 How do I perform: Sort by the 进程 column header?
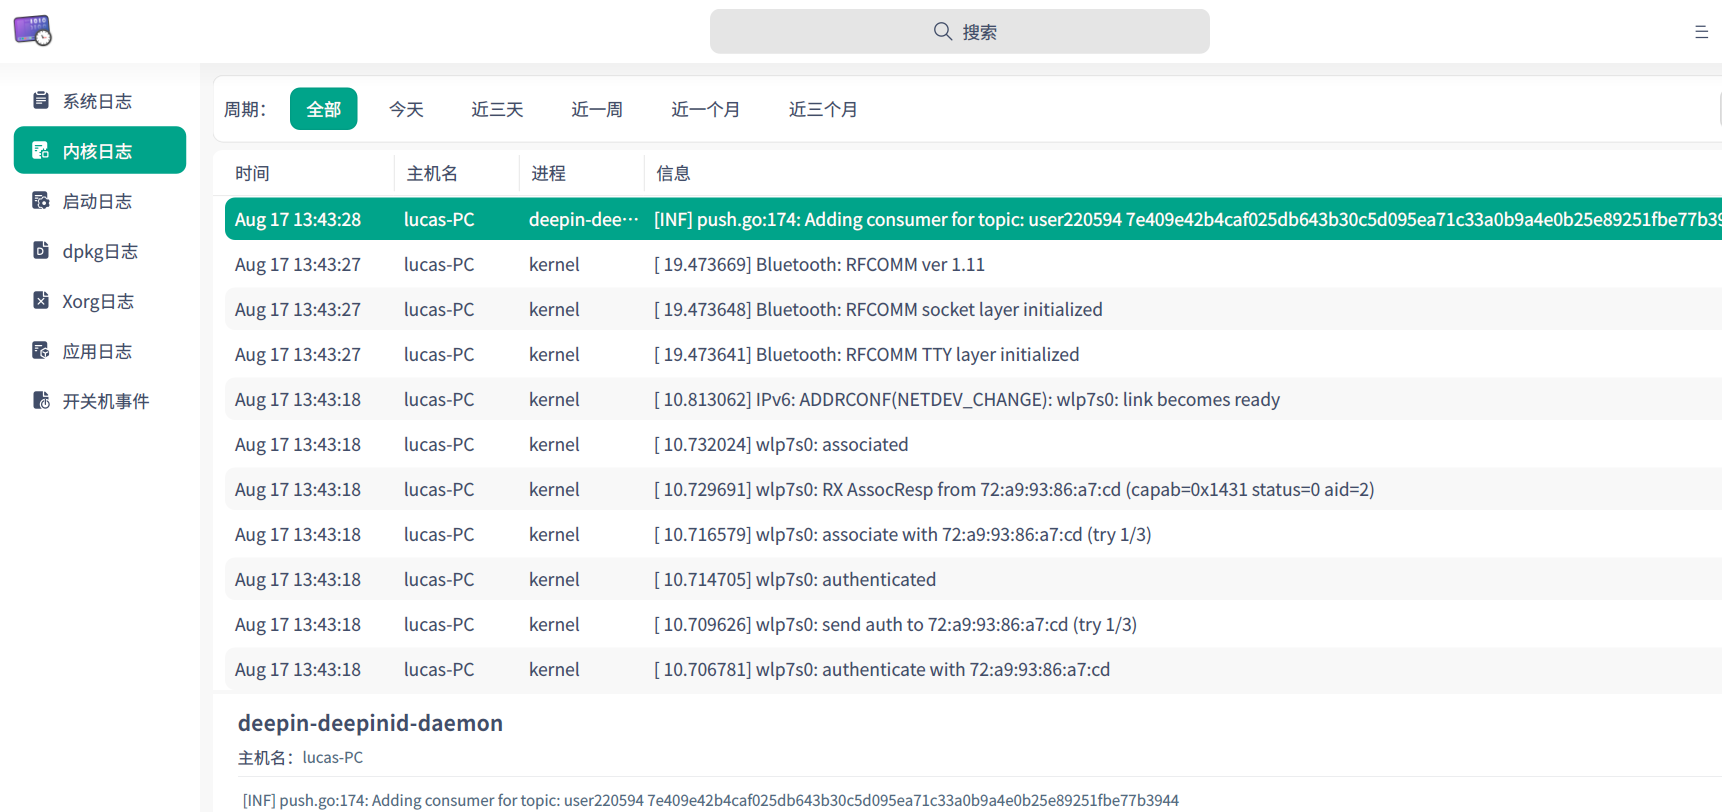pos(548,173)
